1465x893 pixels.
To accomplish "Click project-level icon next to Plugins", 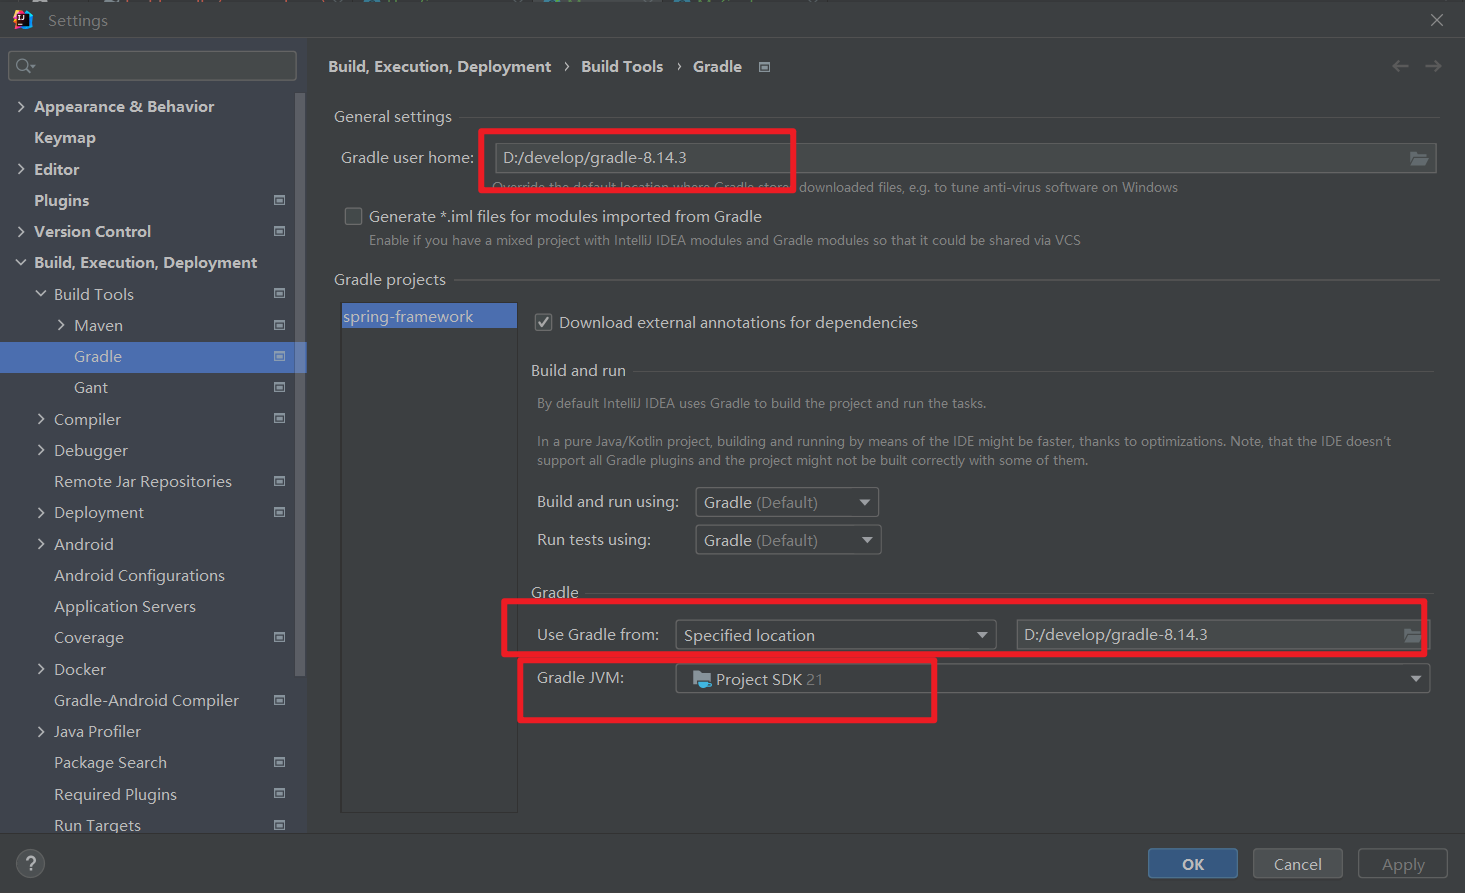I will point(280,200).
